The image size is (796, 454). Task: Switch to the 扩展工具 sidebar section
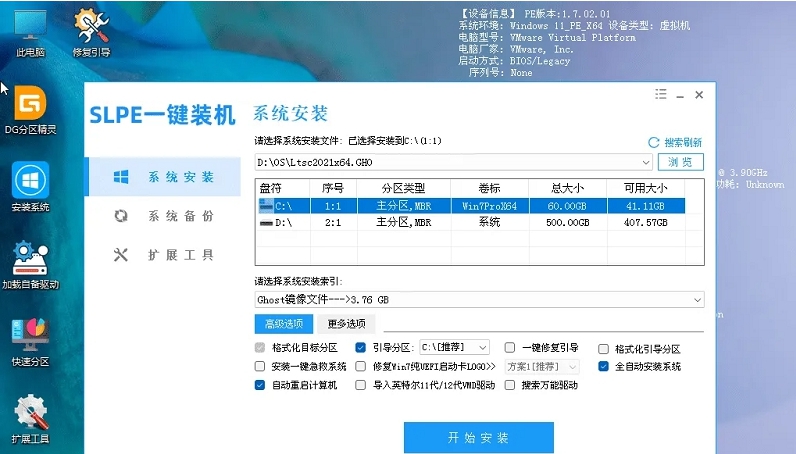[x=162, y=254]
